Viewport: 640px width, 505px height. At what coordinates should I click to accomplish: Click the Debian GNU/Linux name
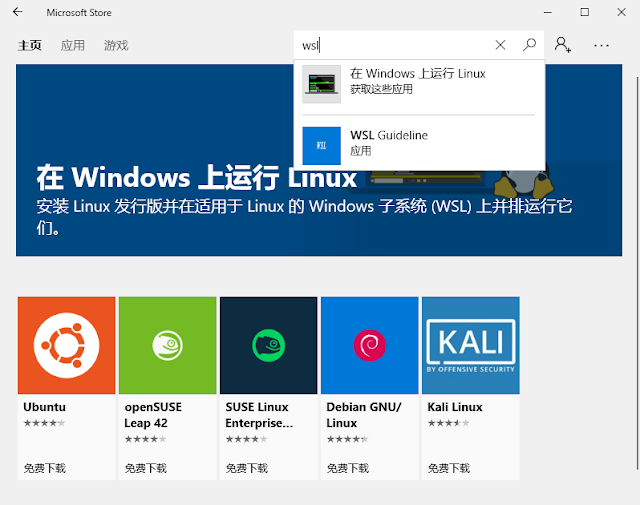coord(364,415)
